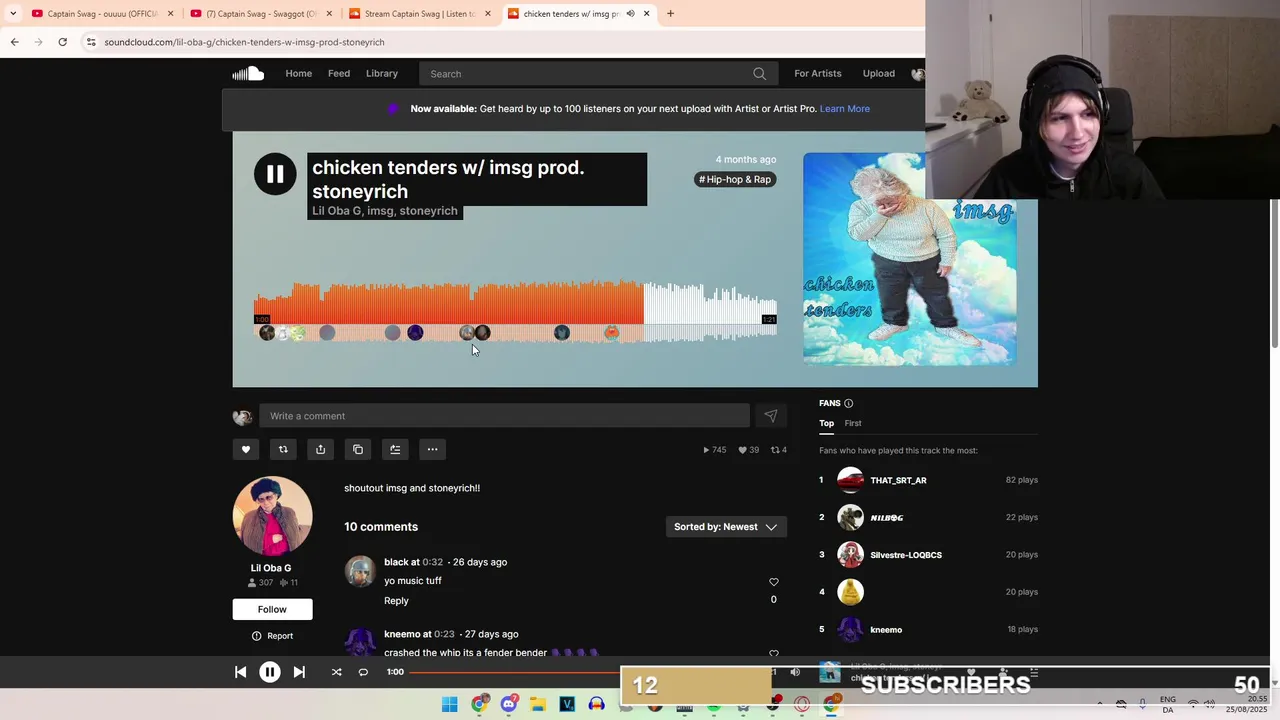The image size is (1280, 720).
Task: Skip to the previous track in the player bar
Action: pyautogui.click(x=240, y=672)
